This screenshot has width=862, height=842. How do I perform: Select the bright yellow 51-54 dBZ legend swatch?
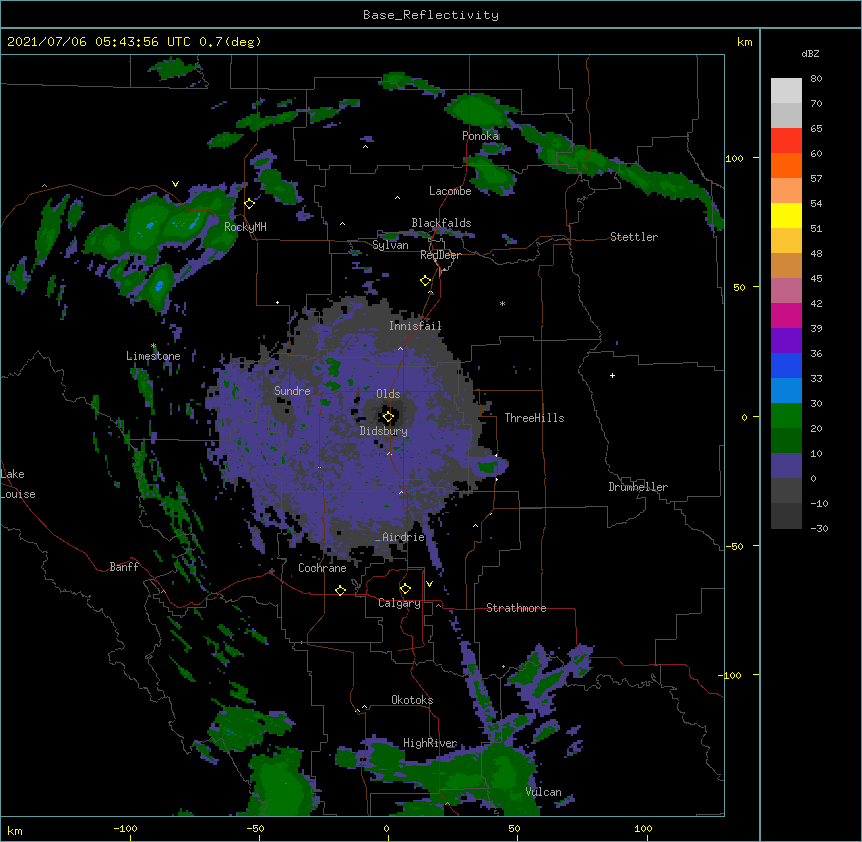tap(786, 215)
